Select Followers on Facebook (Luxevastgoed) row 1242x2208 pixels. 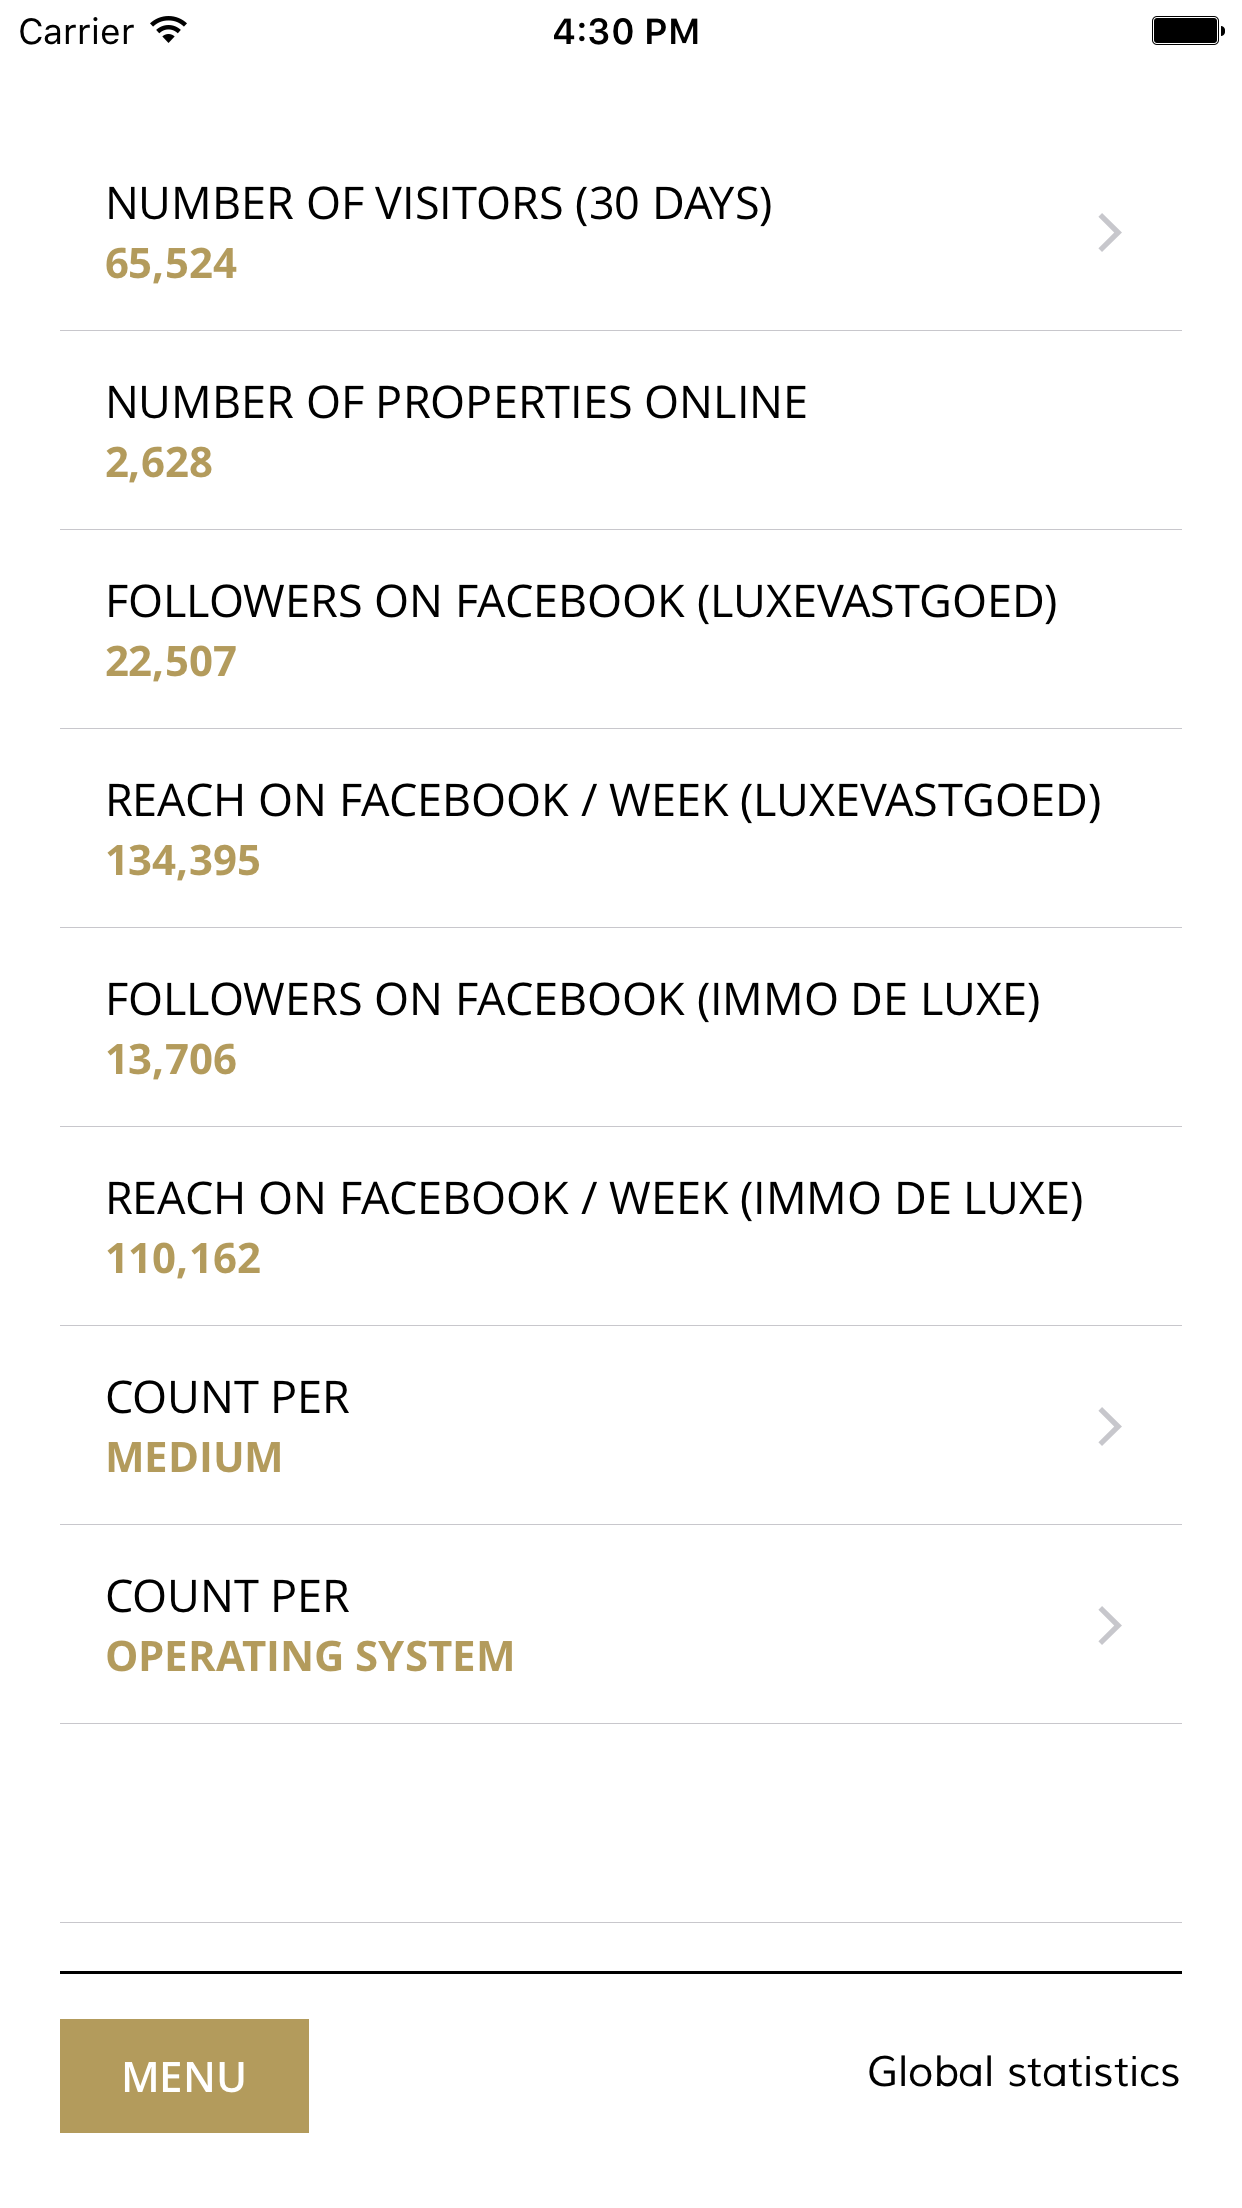(x=621, y=630)
